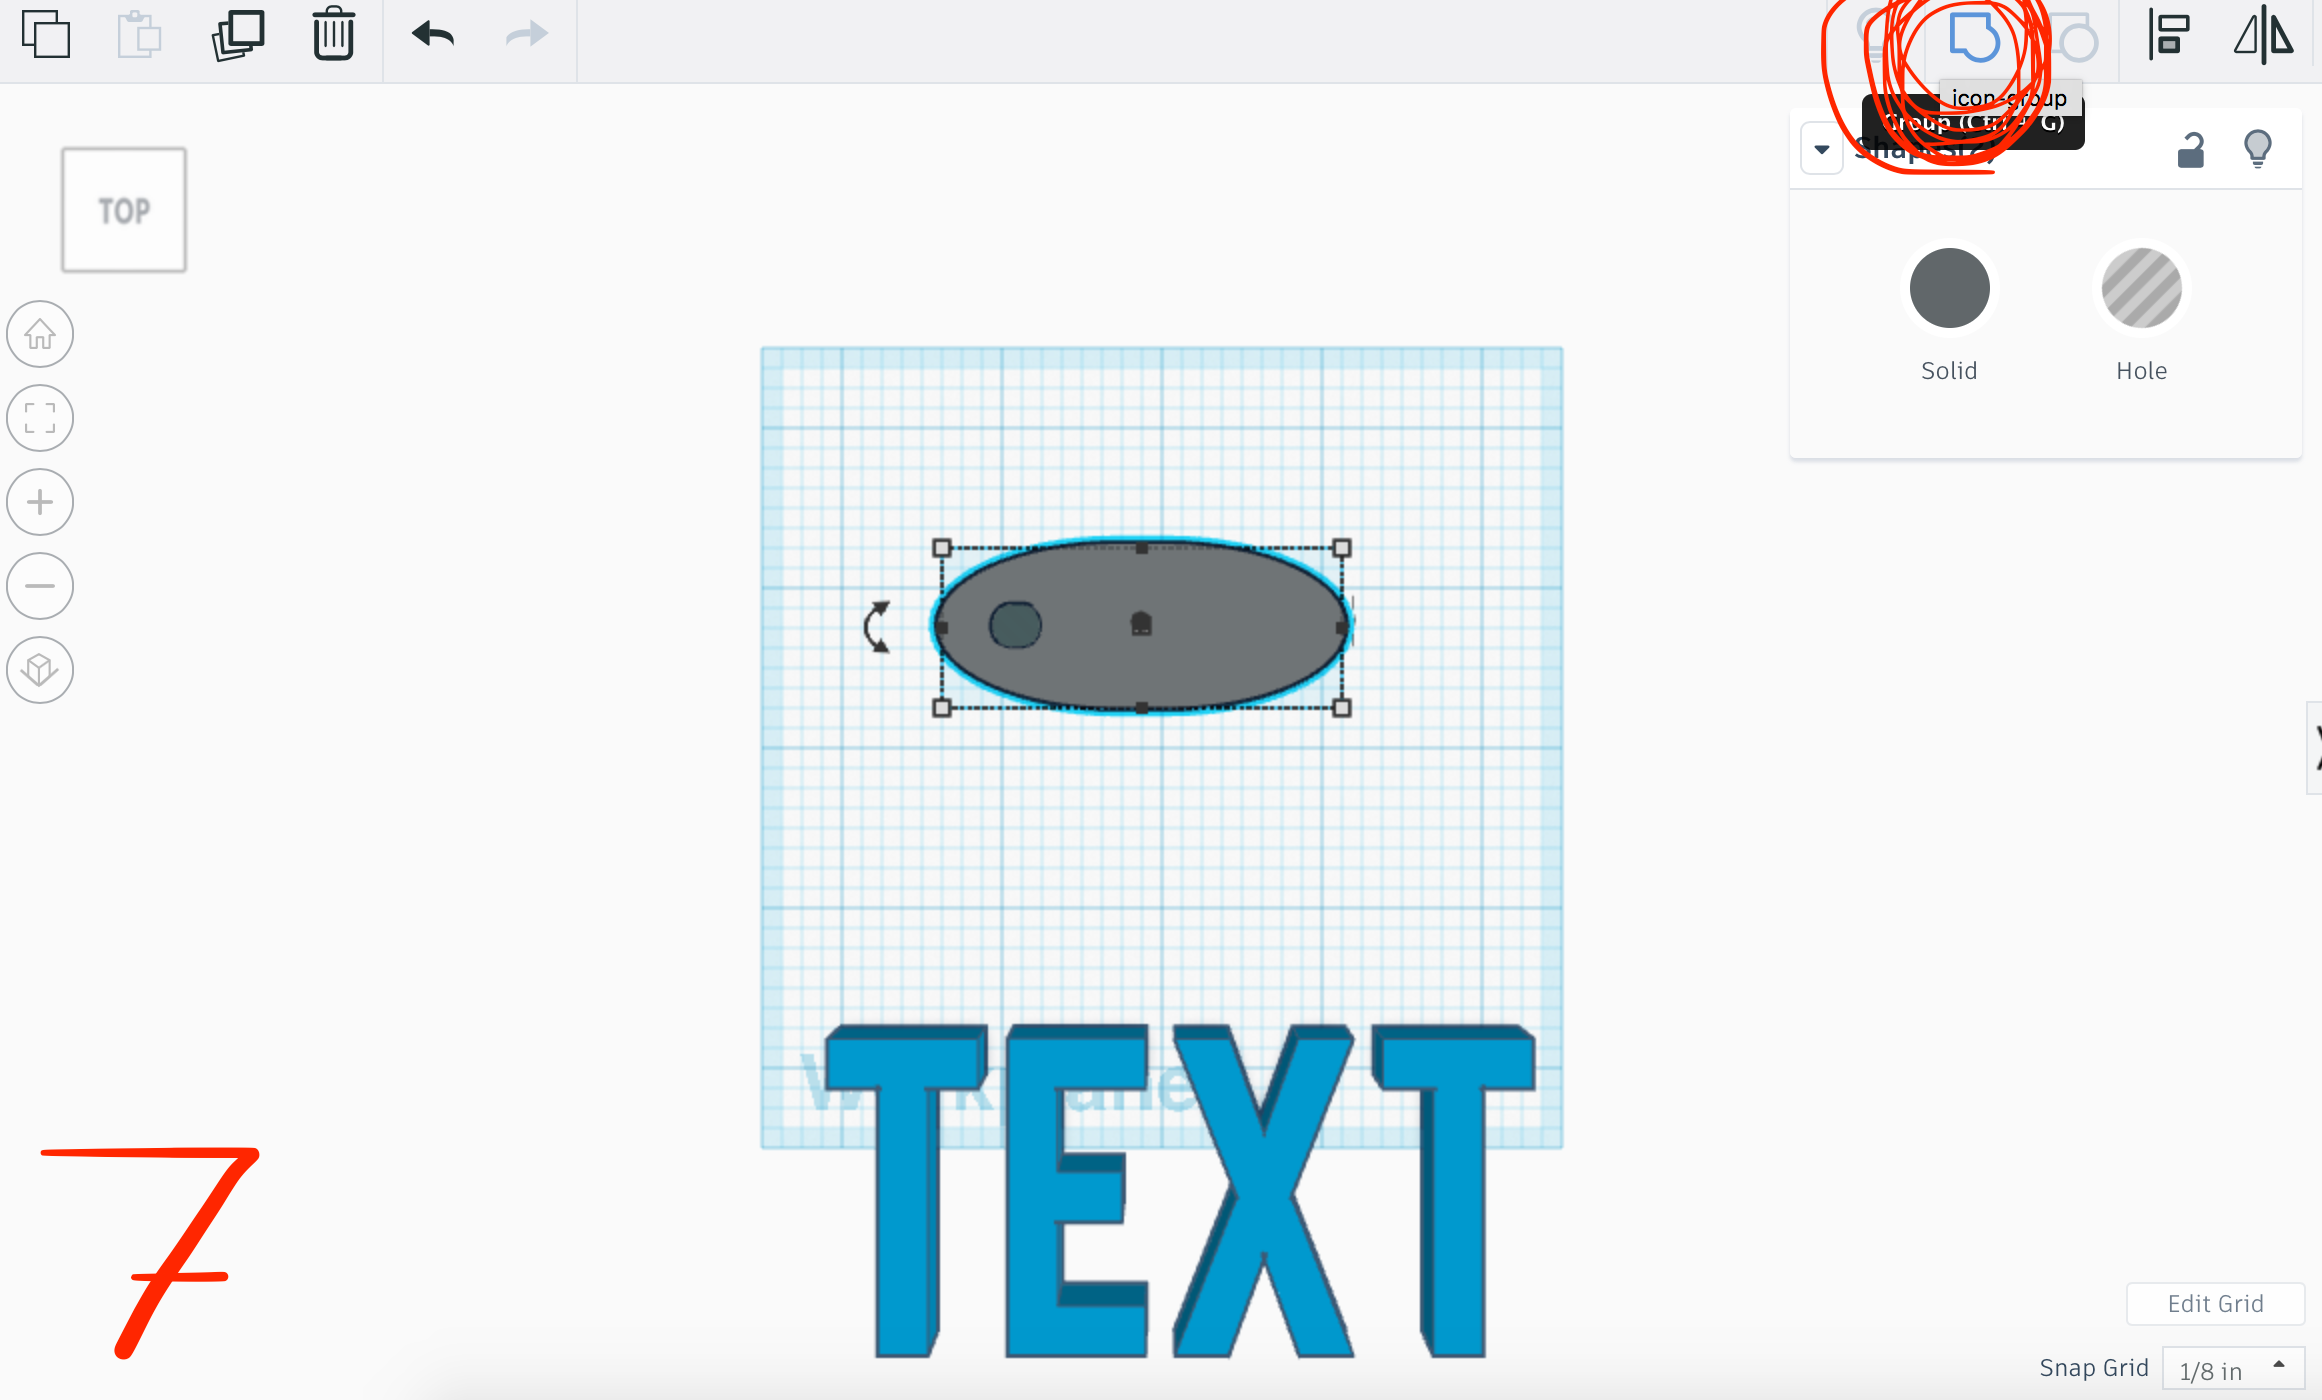Image resolution: width=2322 pixels, height=1400 pixels.
Task: Hide selected shape with lightbulb icon
Action: pyautogui.click(x=2257, y=150)
